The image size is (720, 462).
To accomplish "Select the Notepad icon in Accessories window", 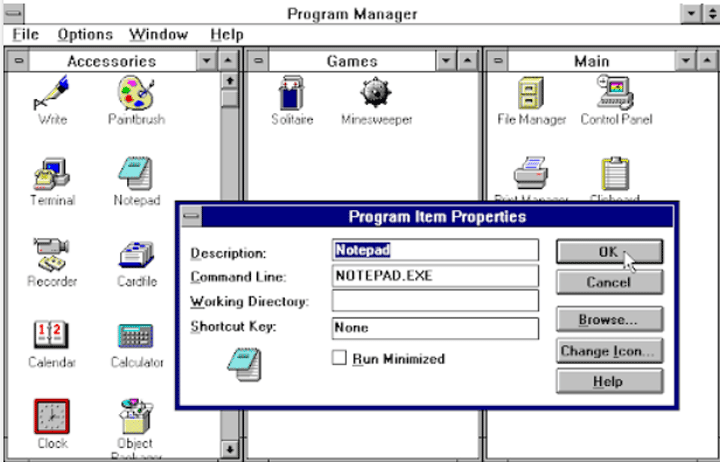I will 135,174.
